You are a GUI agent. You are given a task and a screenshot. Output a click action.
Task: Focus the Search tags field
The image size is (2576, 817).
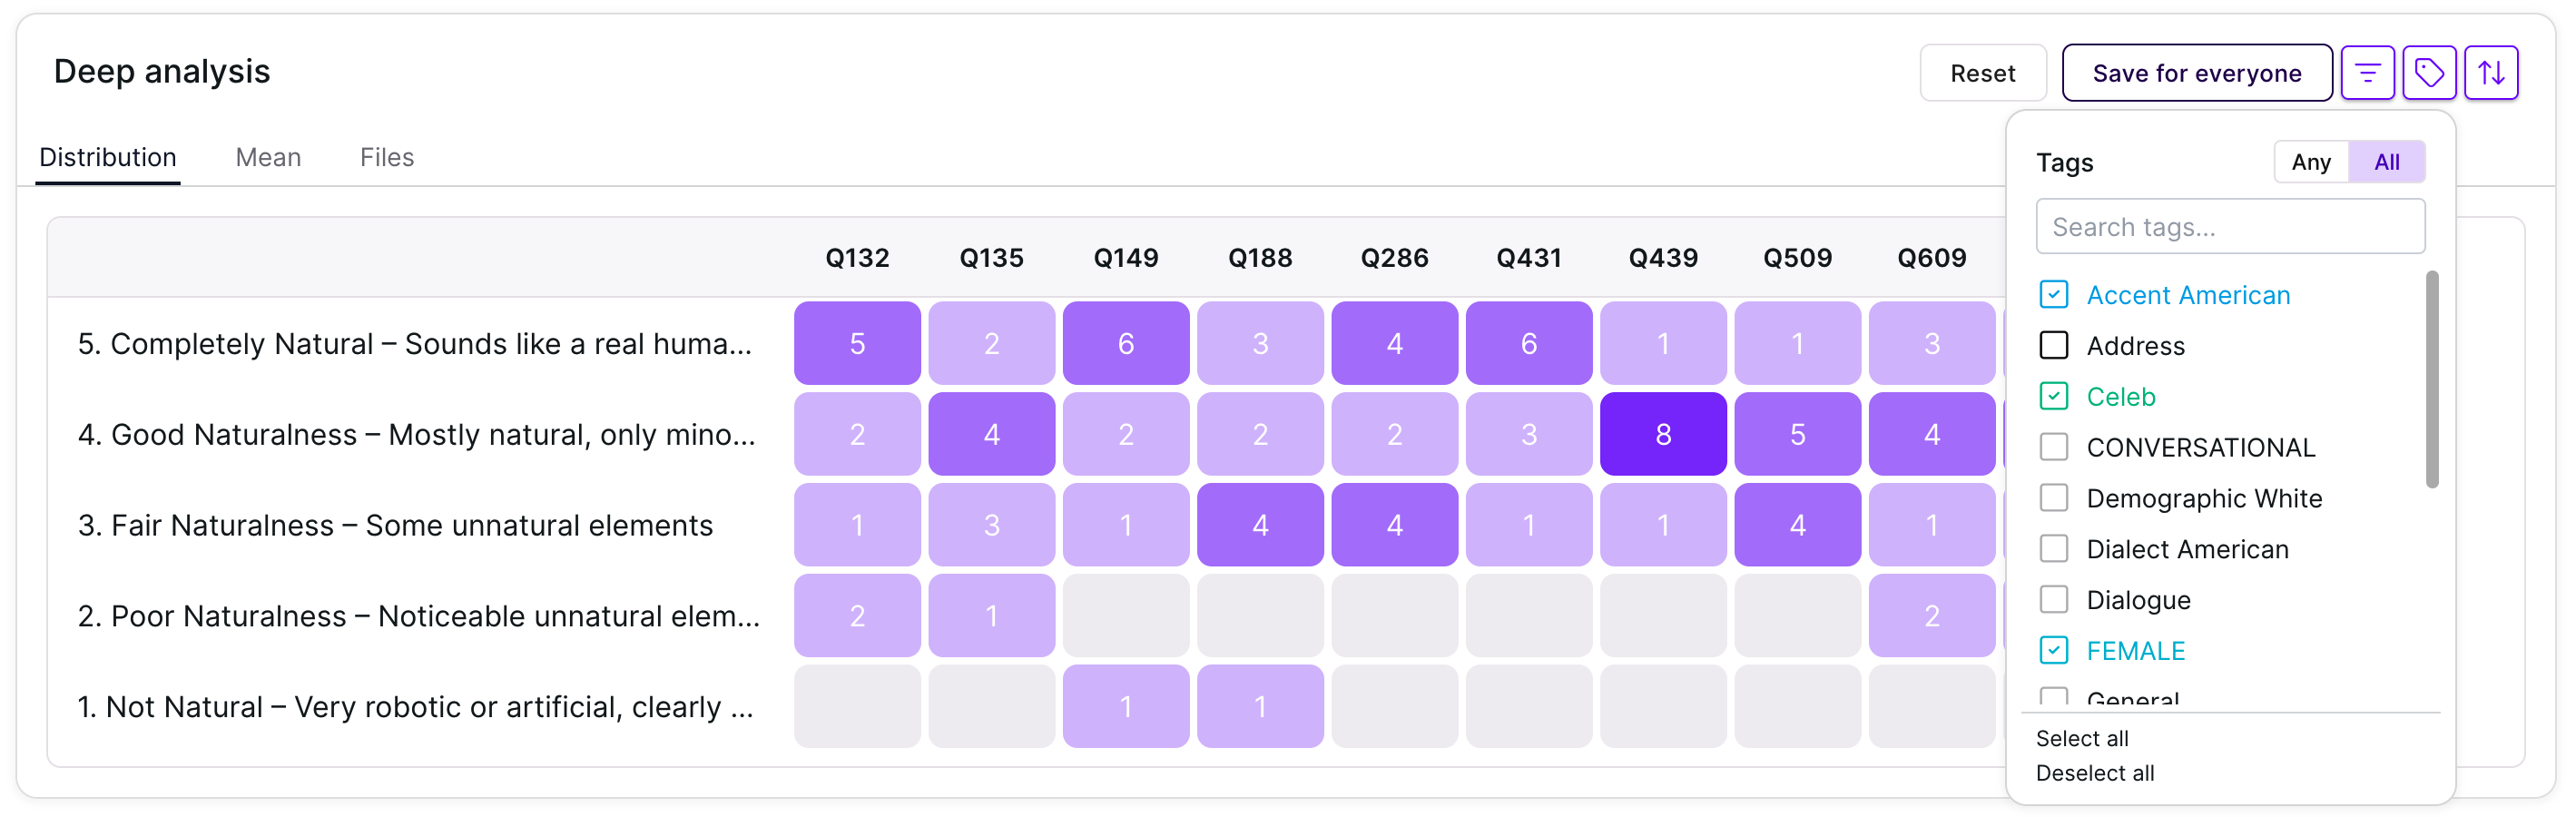(2230, 227)
